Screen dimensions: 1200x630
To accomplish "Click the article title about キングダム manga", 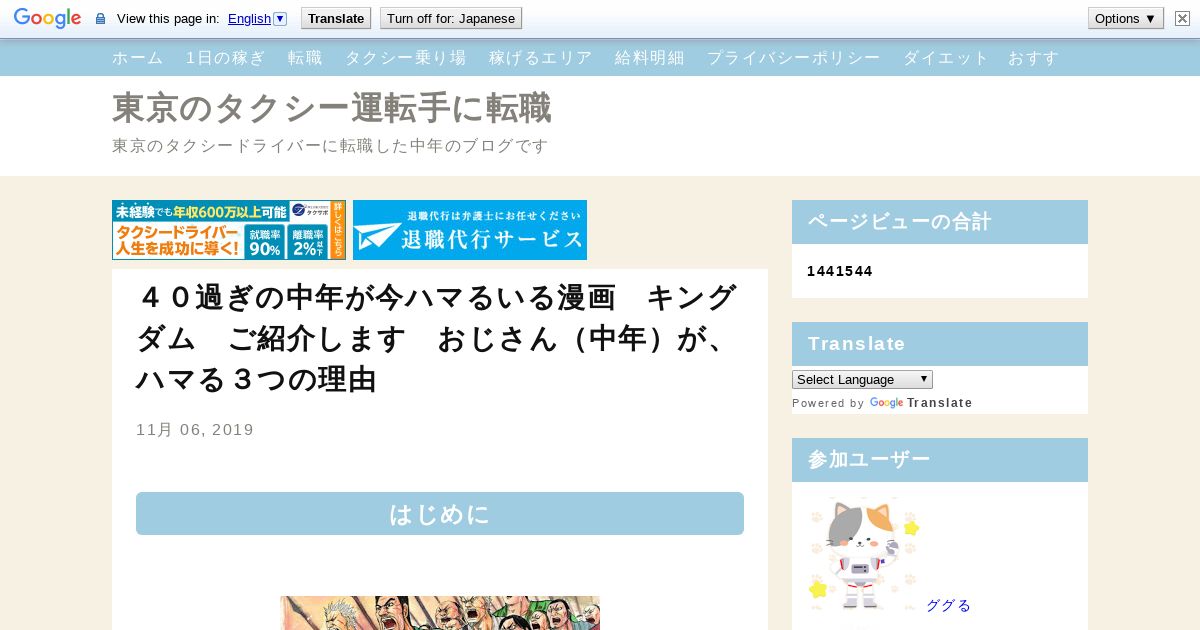I will [x=437, y=339].
